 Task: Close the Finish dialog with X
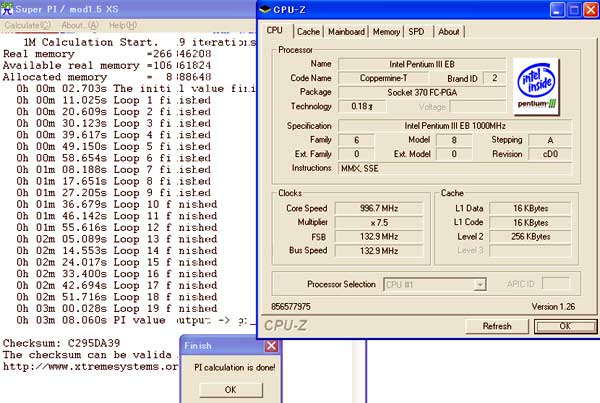(271, 346)
